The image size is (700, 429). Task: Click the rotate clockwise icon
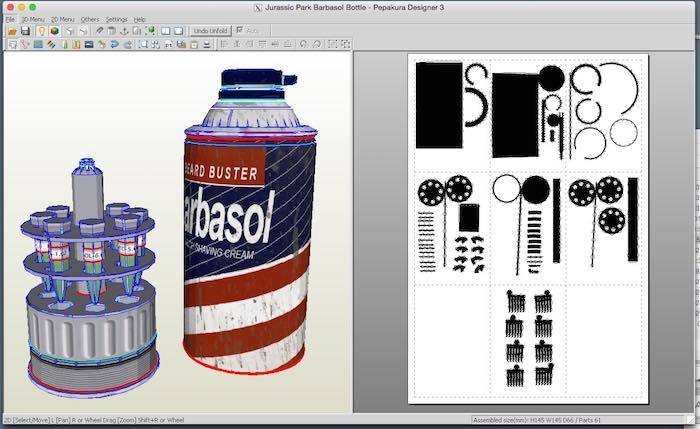pos(317,44)
